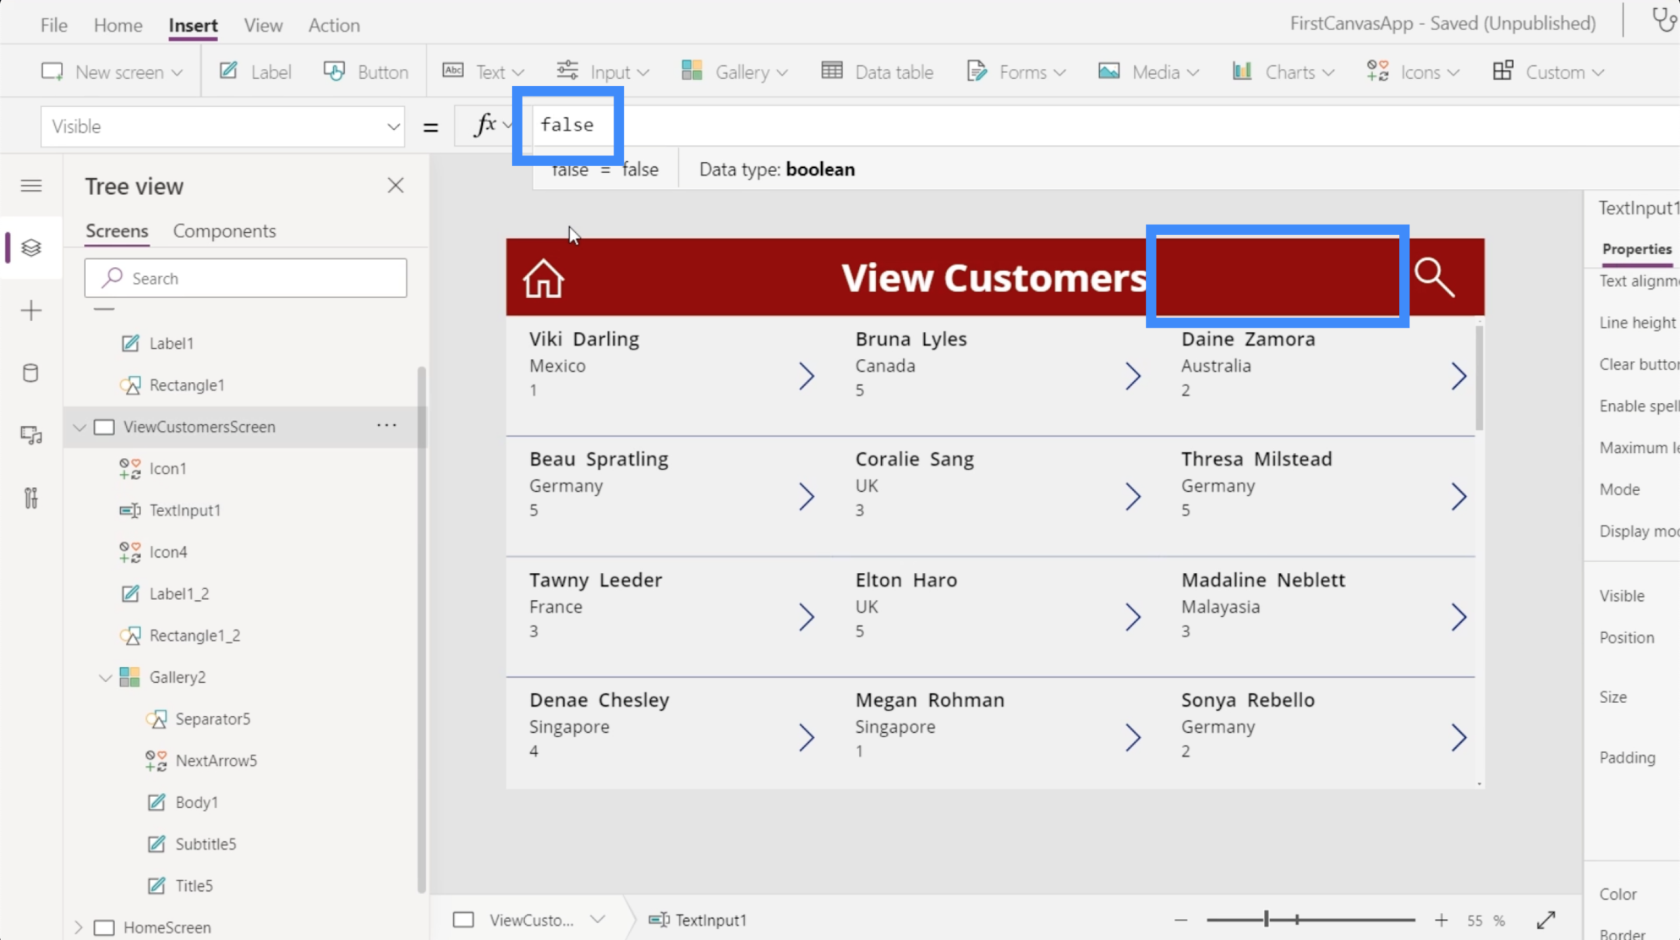The width and height of the screenshot is (1680, 940).
Task: Click next arrow for Thresa Milstead
Action: (x=1458, y=496)
